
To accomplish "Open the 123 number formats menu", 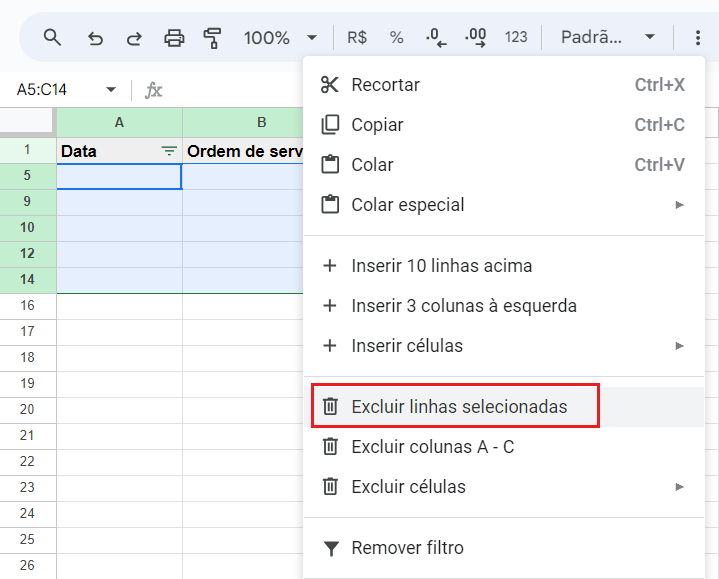I will 516,37.
